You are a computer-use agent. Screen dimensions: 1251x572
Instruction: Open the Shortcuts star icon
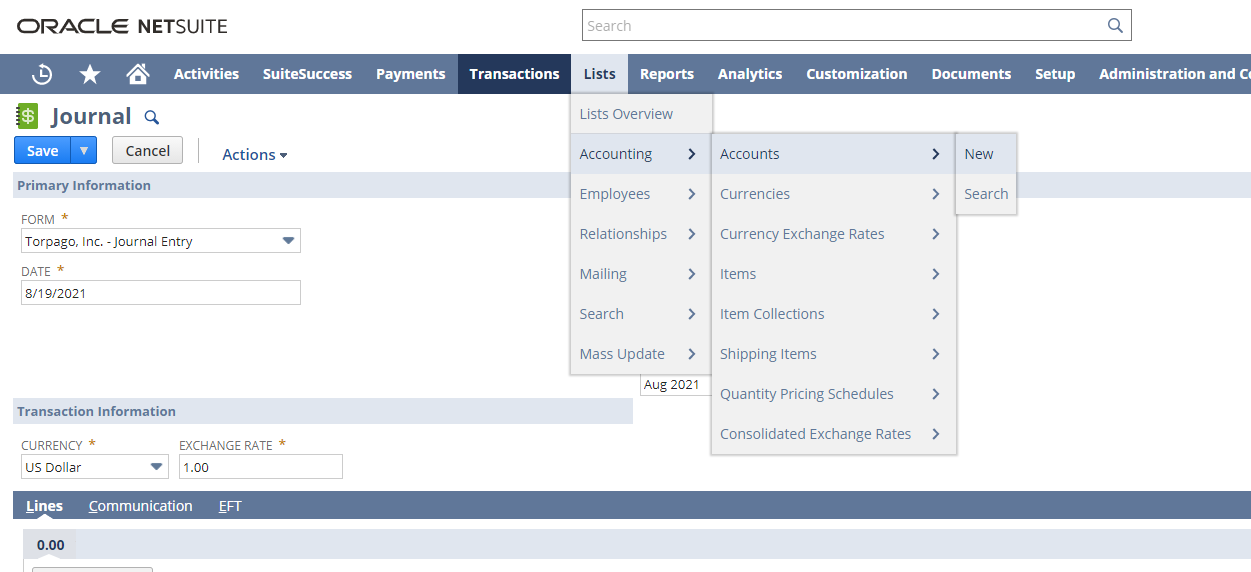click(x=90, y=74)
